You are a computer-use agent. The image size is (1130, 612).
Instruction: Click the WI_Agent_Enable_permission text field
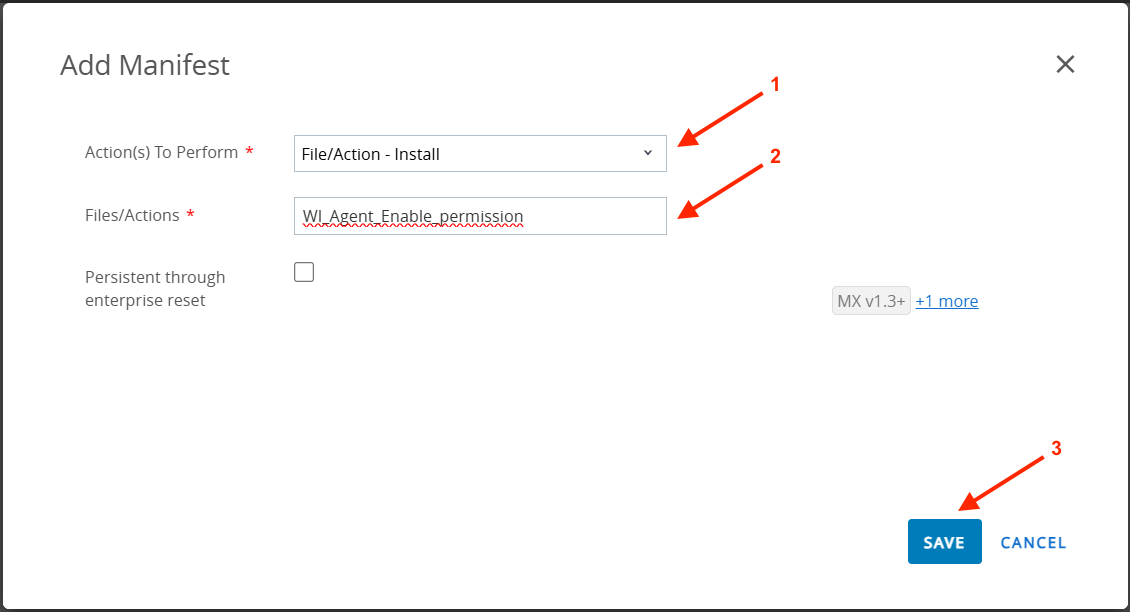tap(480, 216)
